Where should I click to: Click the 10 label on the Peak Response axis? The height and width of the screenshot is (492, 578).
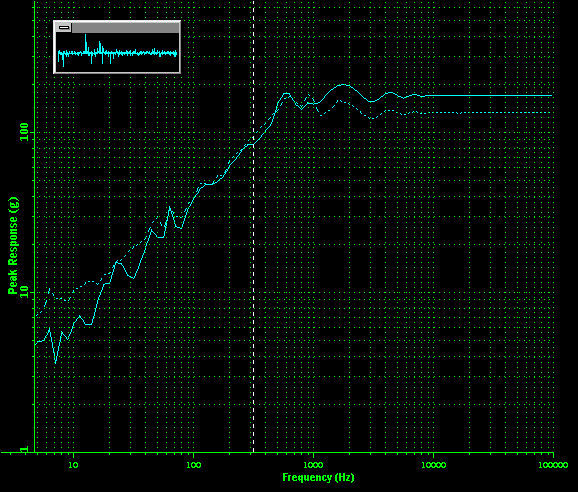(24, 292)
